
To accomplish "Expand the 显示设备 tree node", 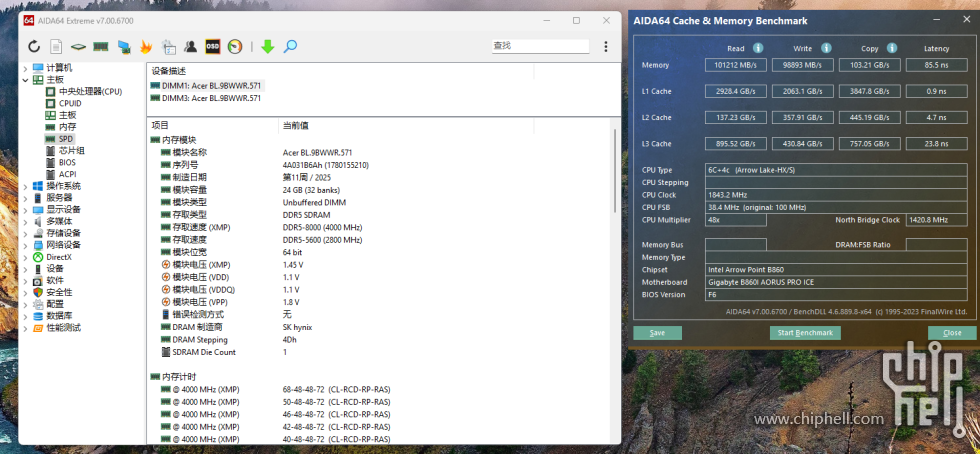I will coord(25,209).
